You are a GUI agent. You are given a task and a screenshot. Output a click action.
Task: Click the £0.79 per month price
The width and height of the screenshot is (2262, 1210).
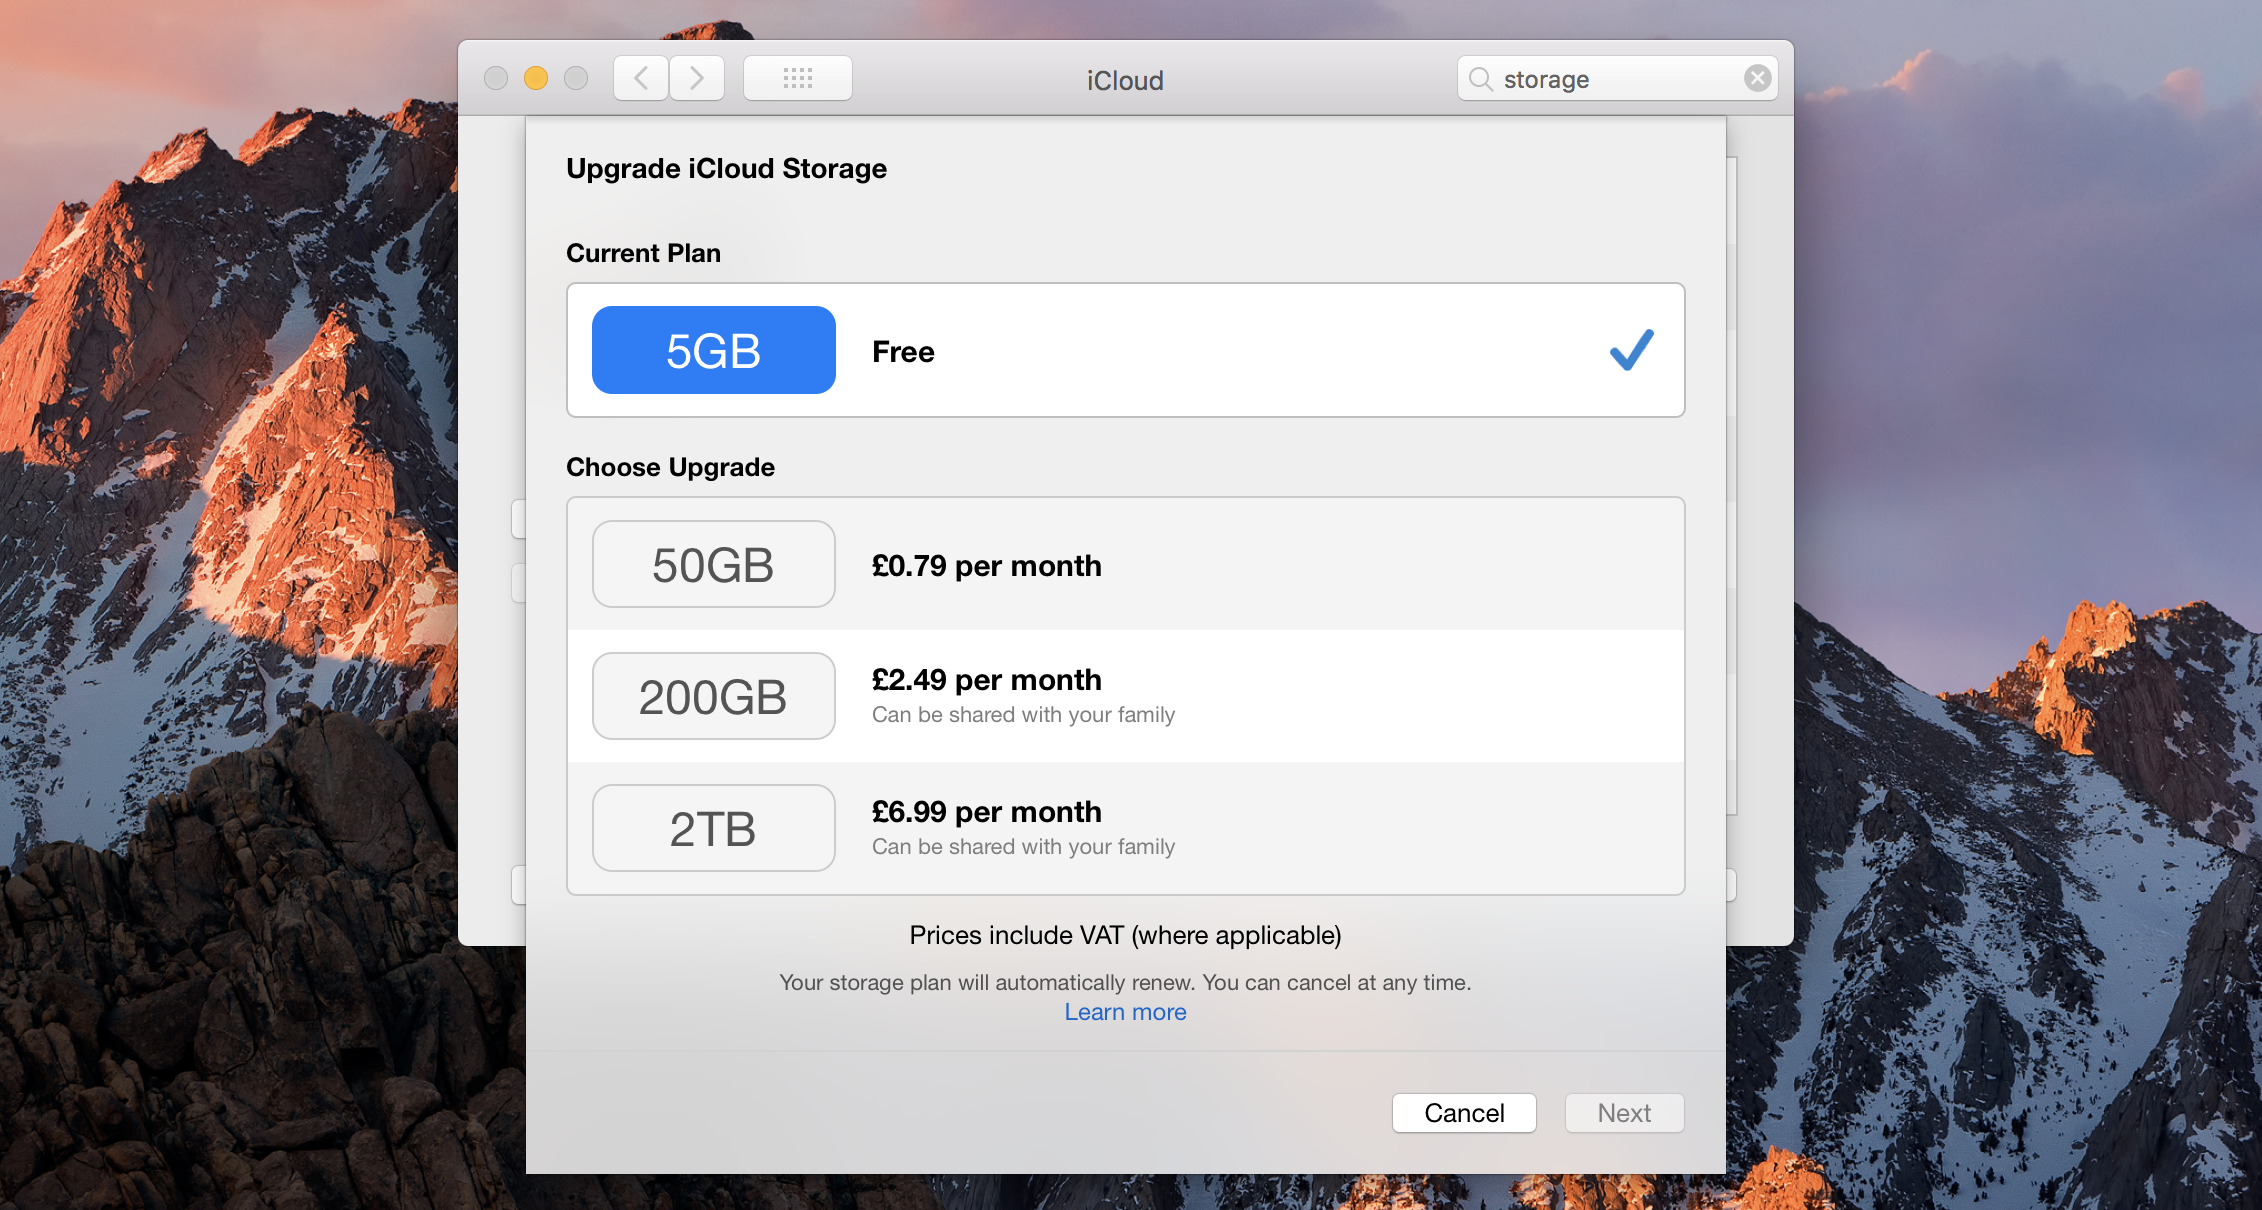pos(986,566)
